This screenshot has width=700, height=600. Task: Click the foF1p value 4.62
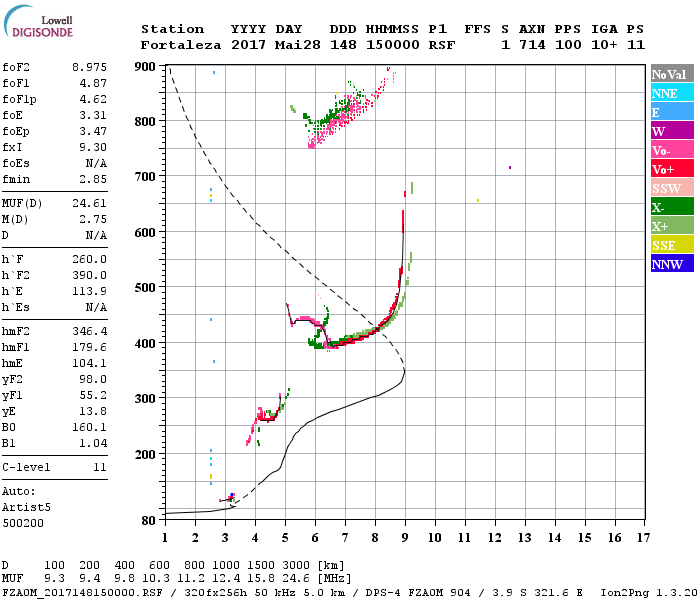[93, 99]
